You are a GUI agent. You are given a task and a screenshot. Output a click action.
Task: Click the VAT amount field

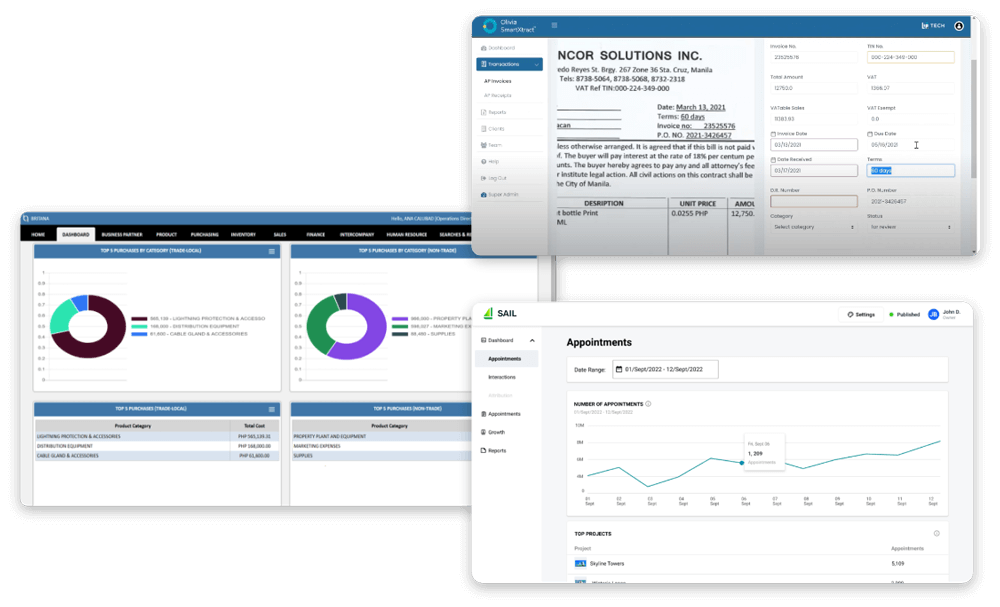coord(911,88)
